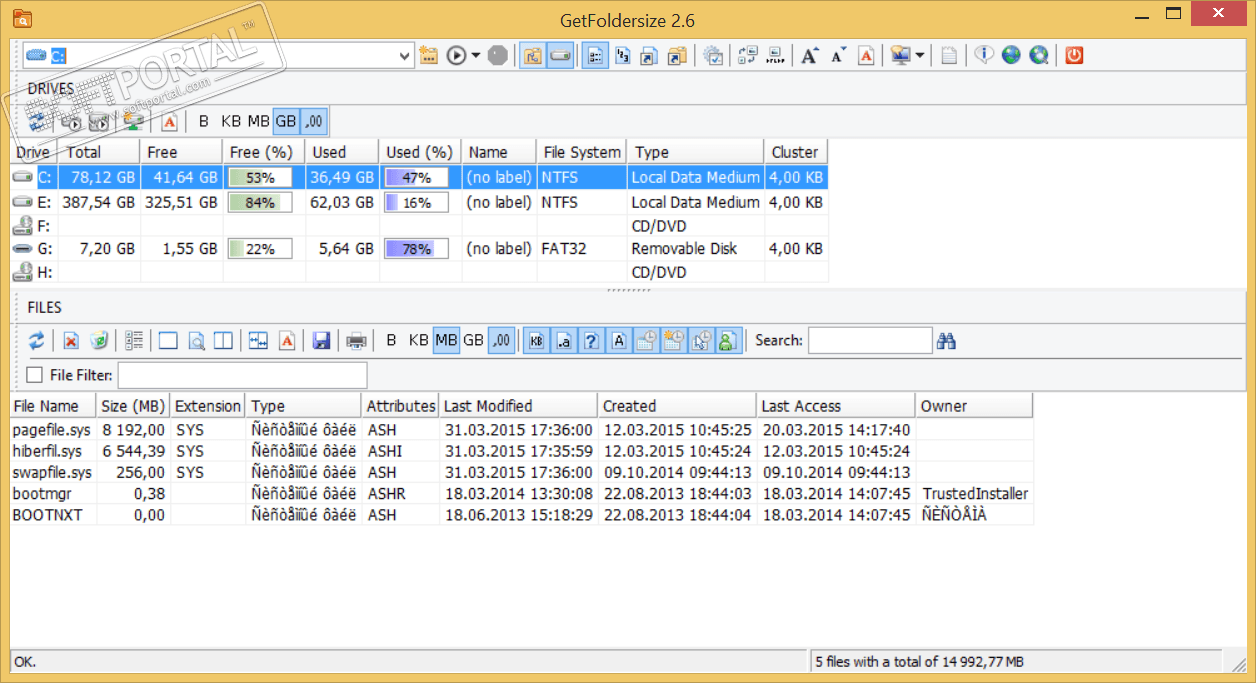Select the F: CD/DVD drive

(x=419, y=226)
